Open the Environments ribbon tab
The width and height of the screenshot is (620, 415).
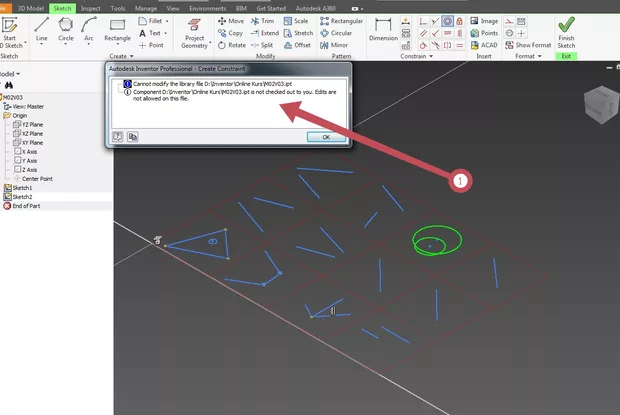[203, 6]
